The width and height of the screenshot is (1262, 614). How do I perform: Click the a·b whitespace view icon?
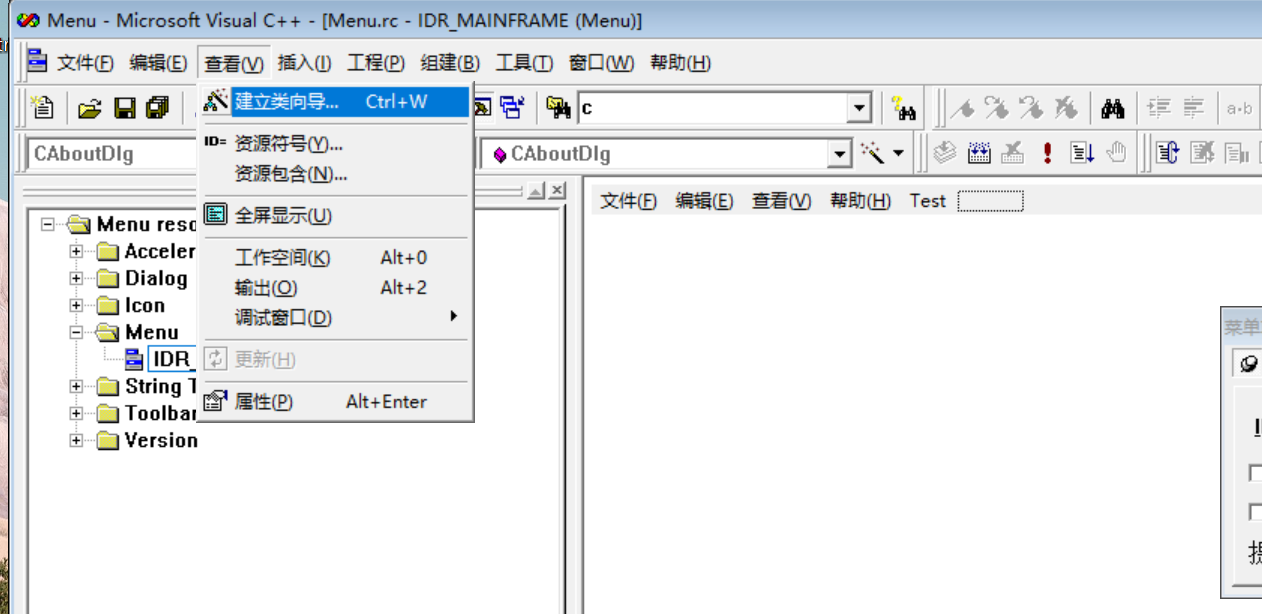coord(1240,108)
